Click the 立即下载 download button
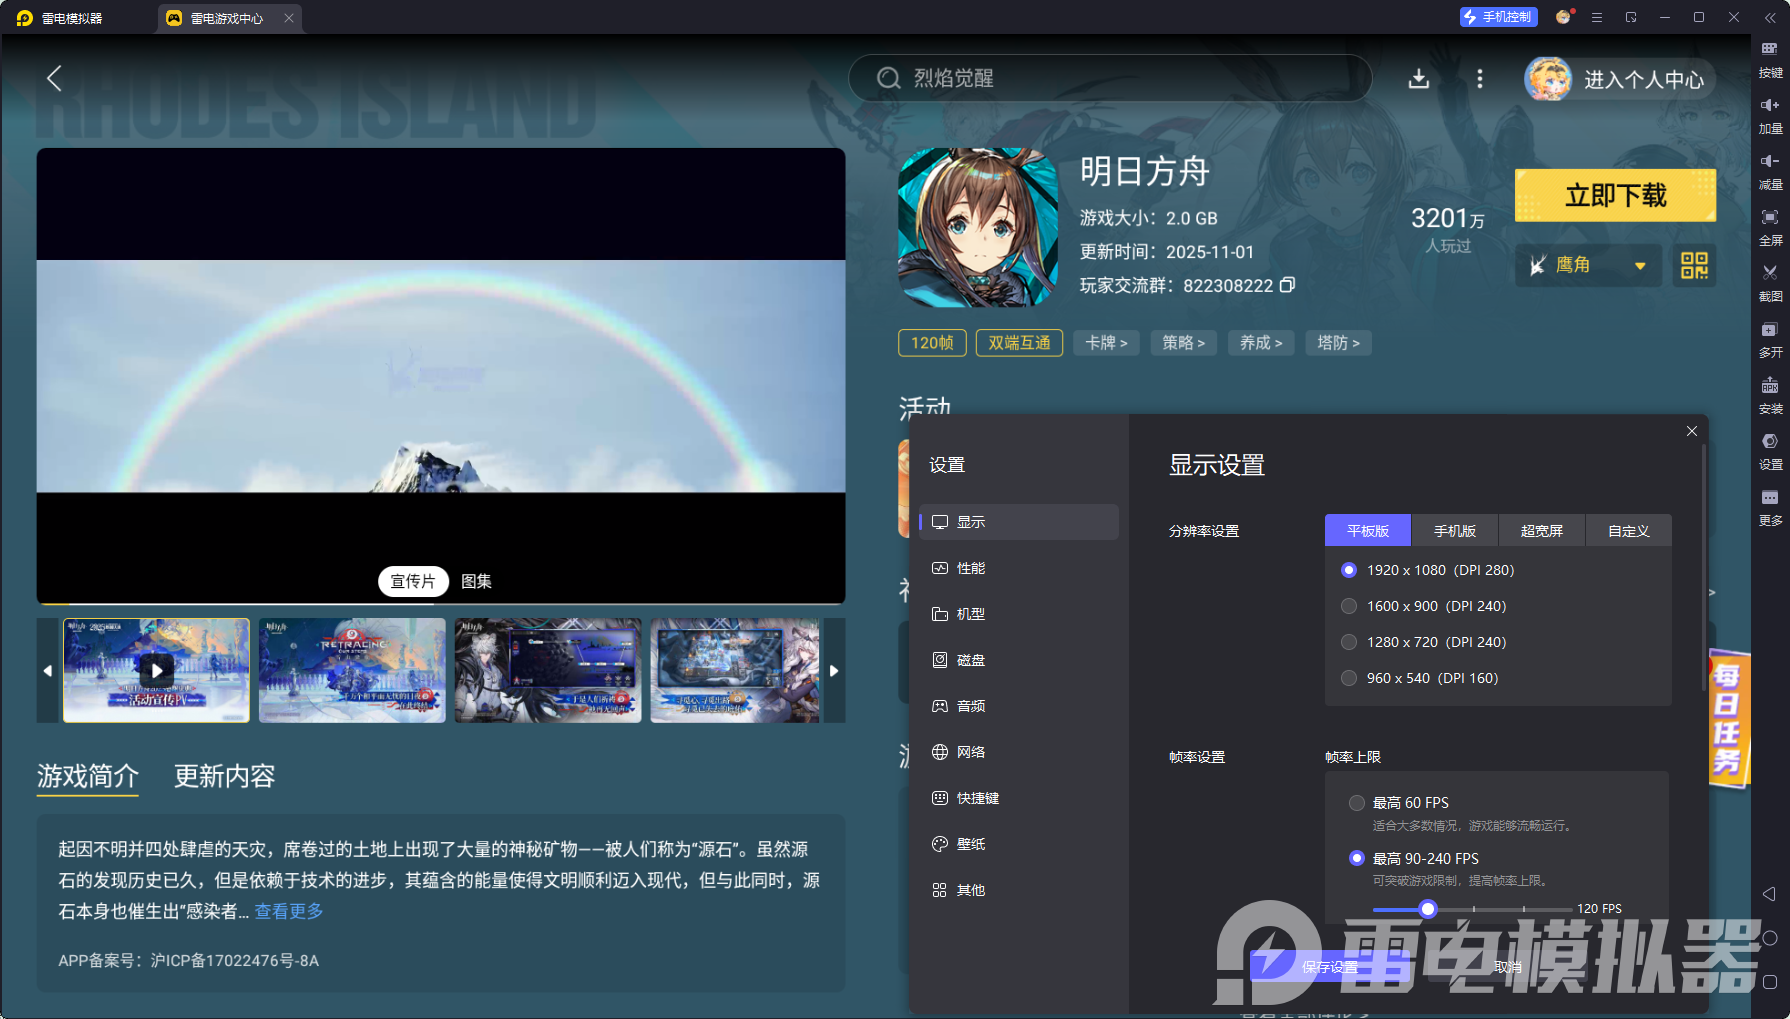1790x1019 pixels. pos(1615,195)
